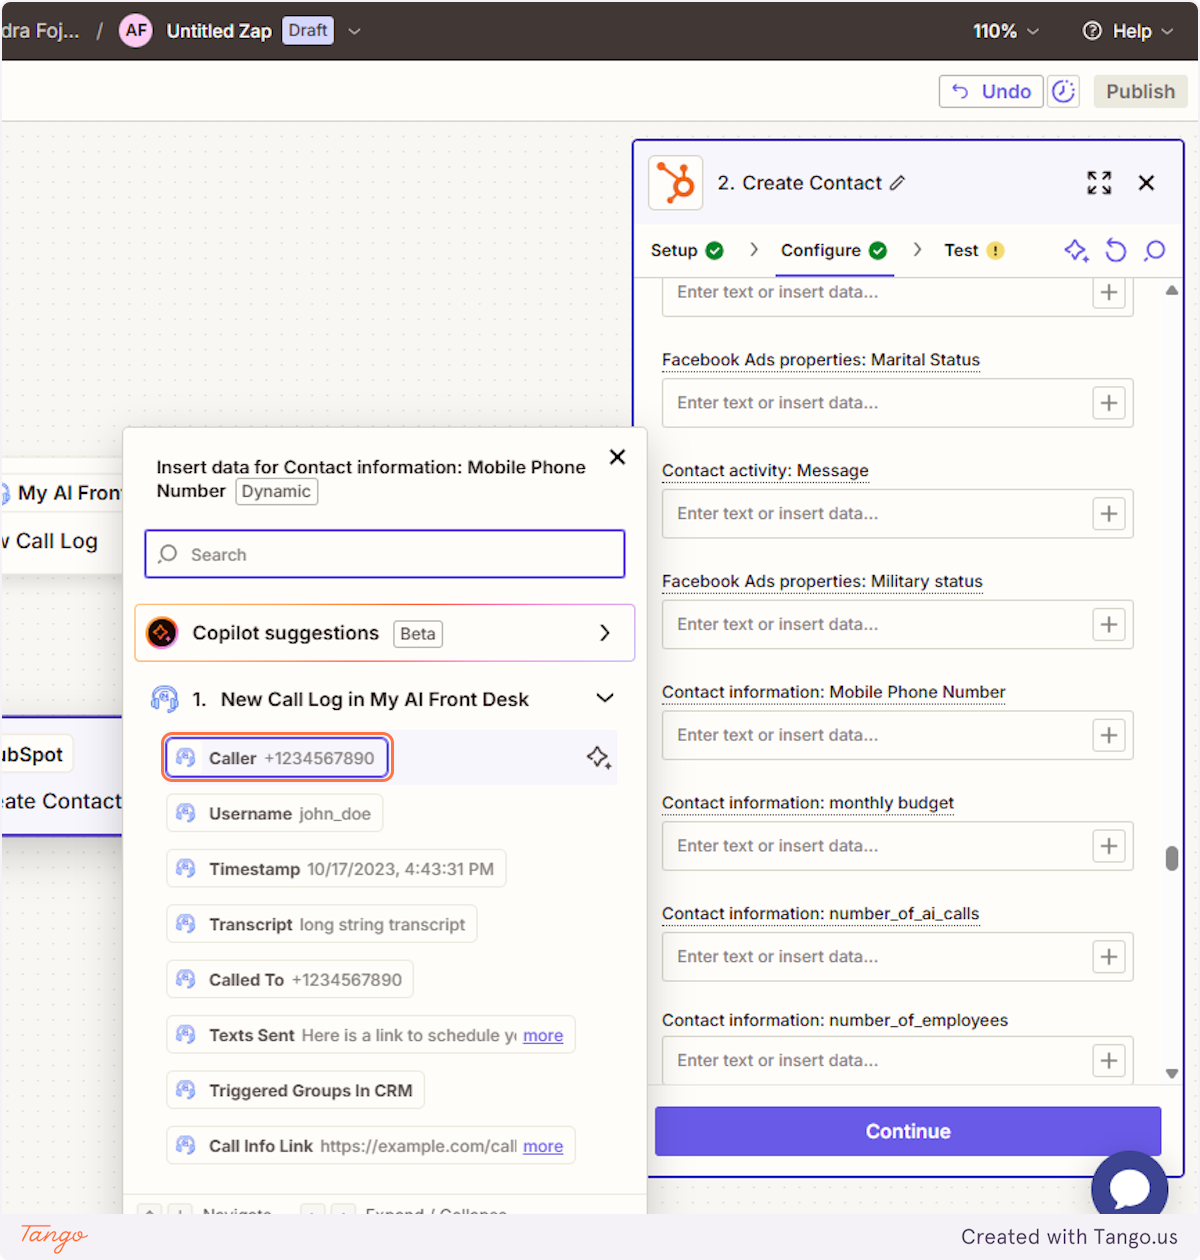Click plus button for Military status field
Screen dimensions: 1200x1260
pos(1108,625)
